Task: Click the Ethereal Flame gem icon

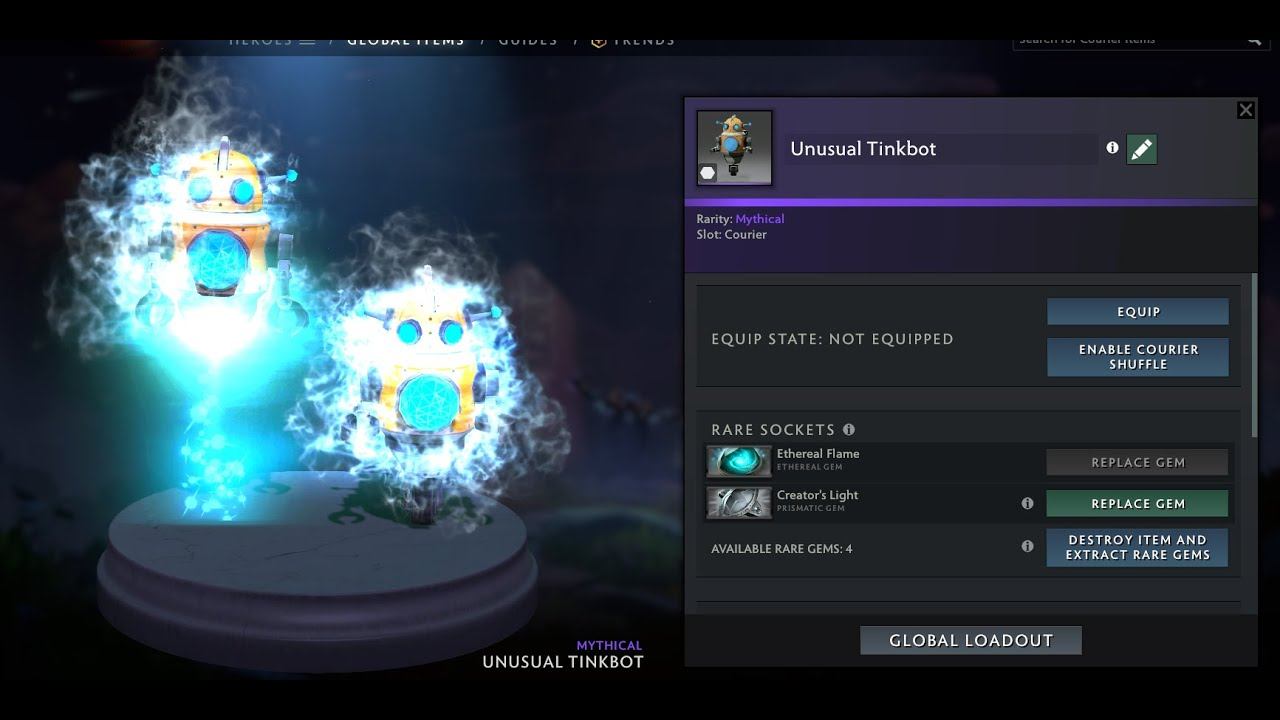Action: pyautogui.click(x=739, y=461)
